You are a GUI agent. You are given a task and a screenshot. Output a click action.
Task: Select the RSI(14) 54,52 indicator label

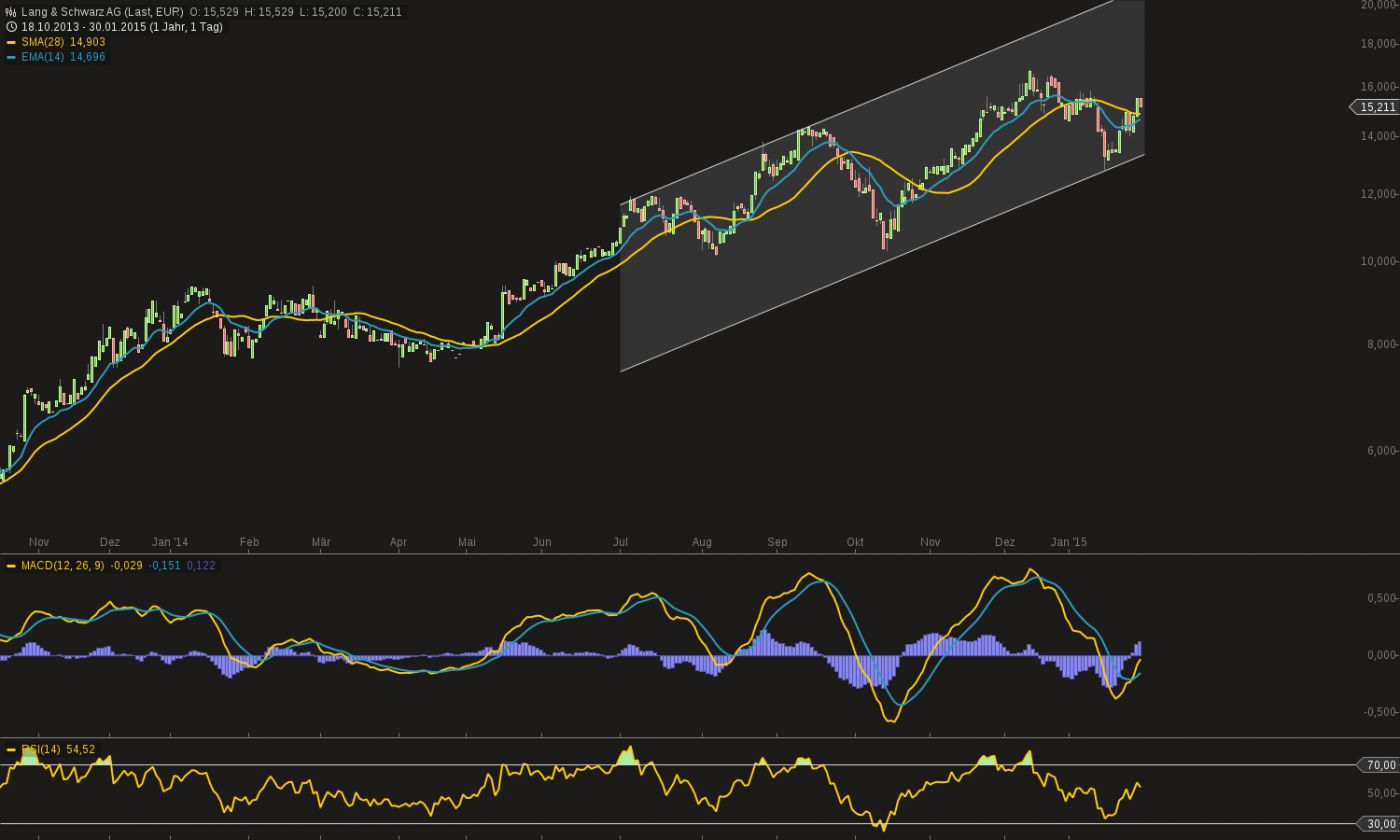58,749
